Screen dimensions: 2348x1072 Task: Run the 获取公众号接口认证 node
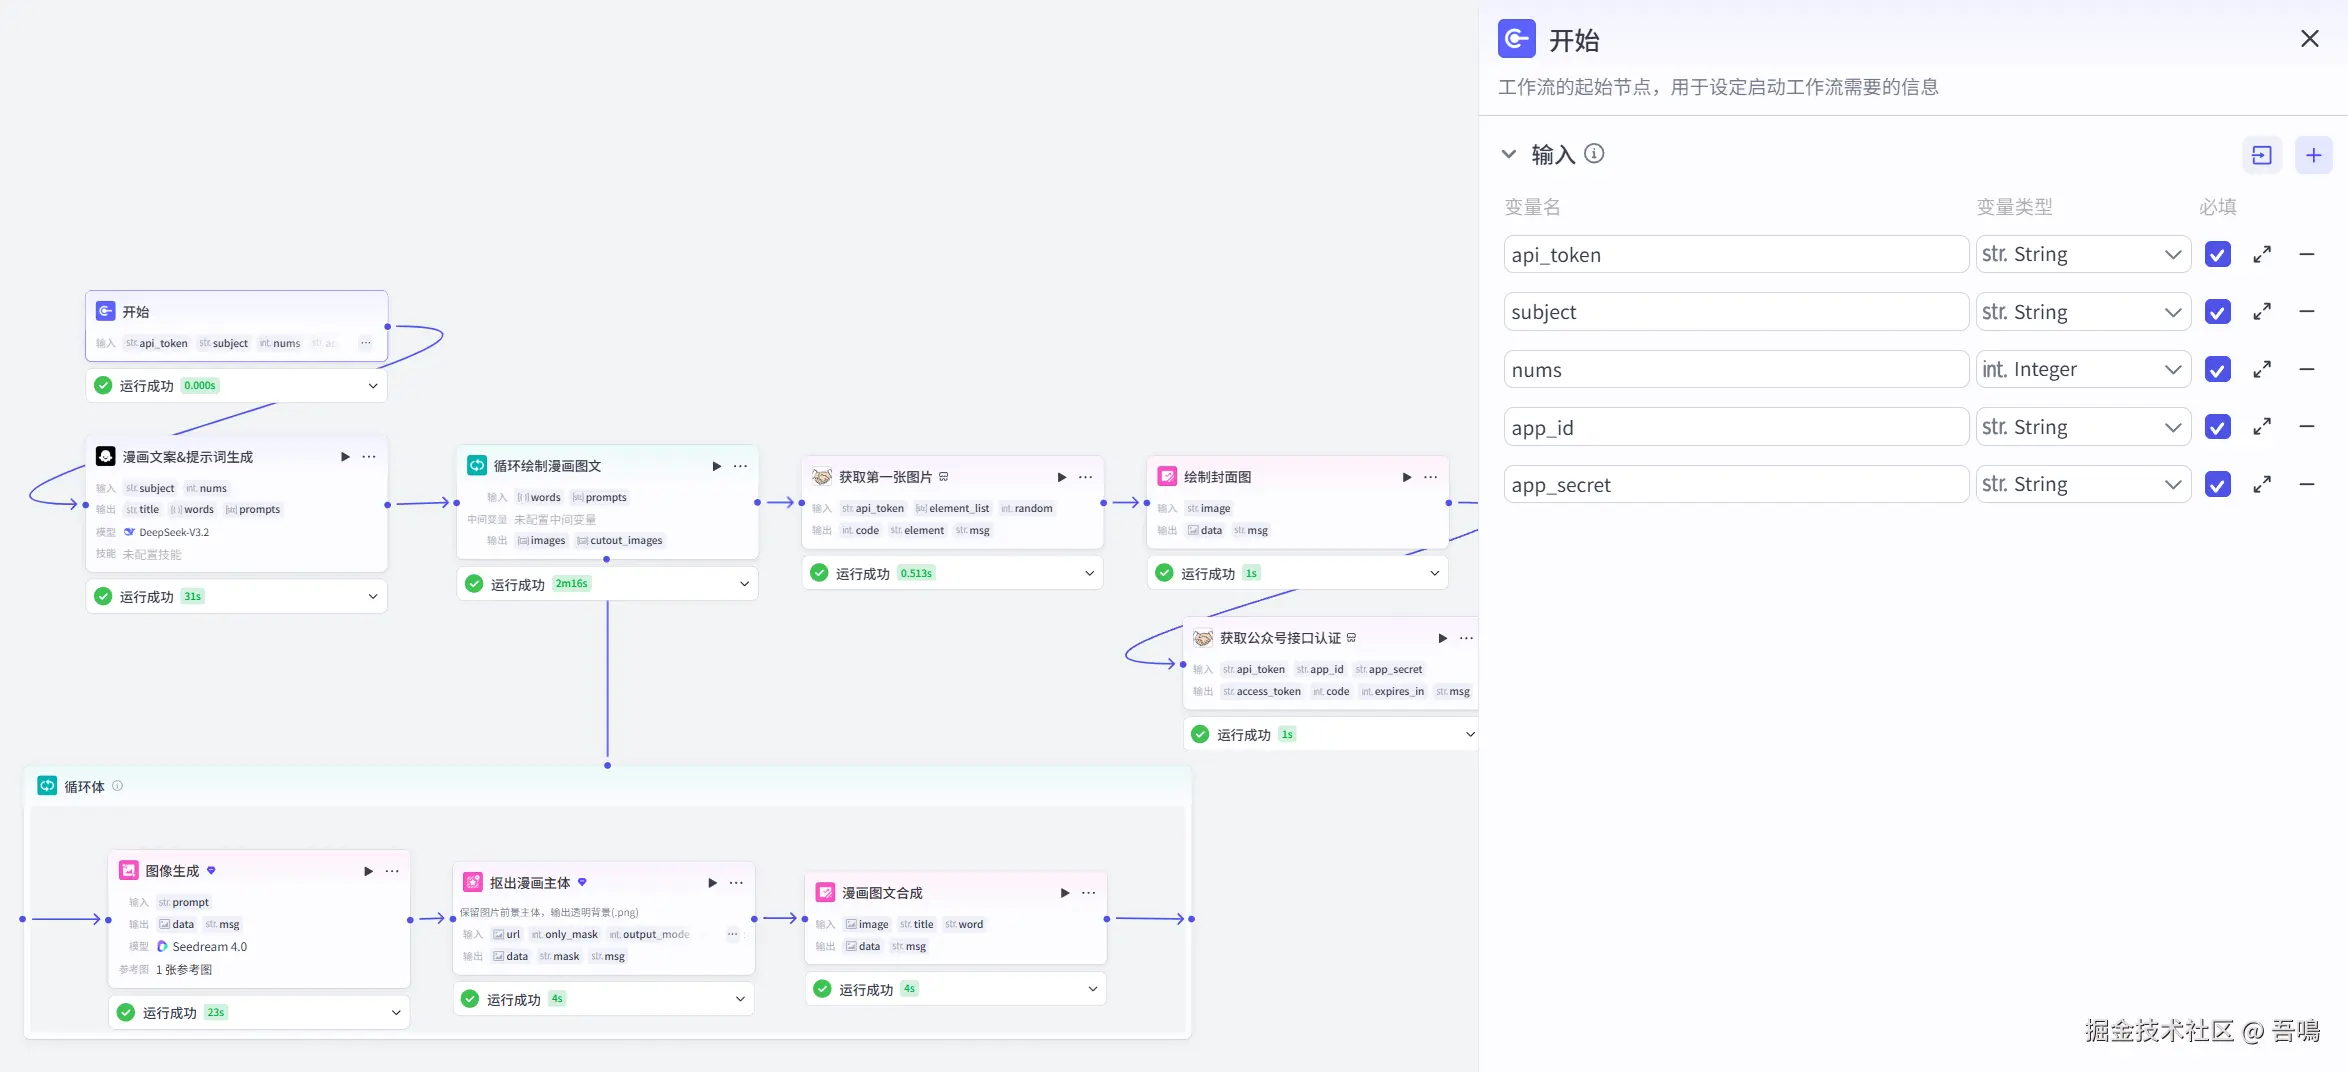pyautogui.click(x=1443, y=638)
